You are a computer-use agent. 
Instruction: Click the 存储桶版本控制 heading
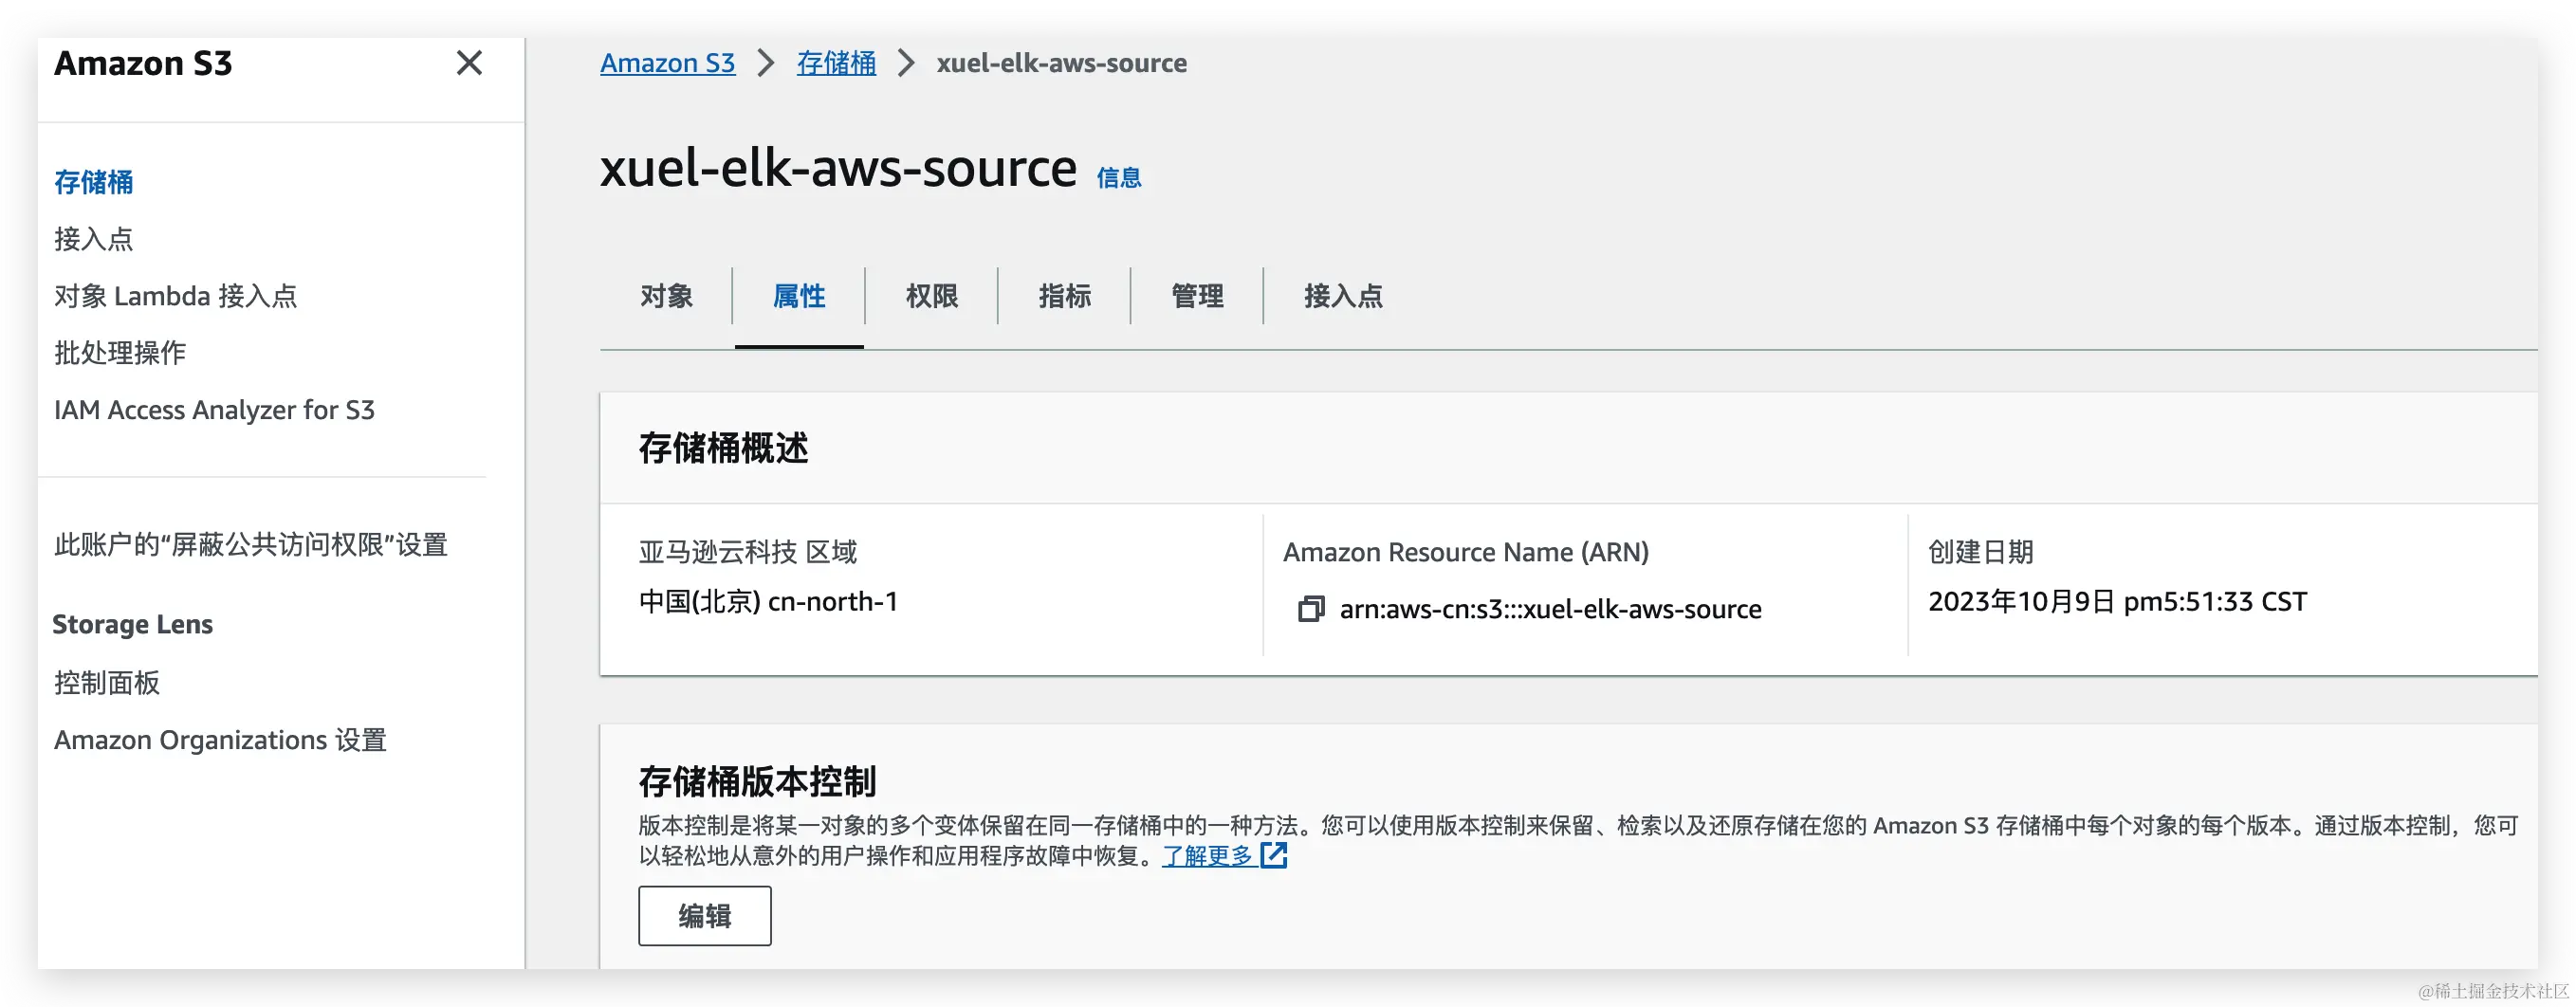pos(757,781)
